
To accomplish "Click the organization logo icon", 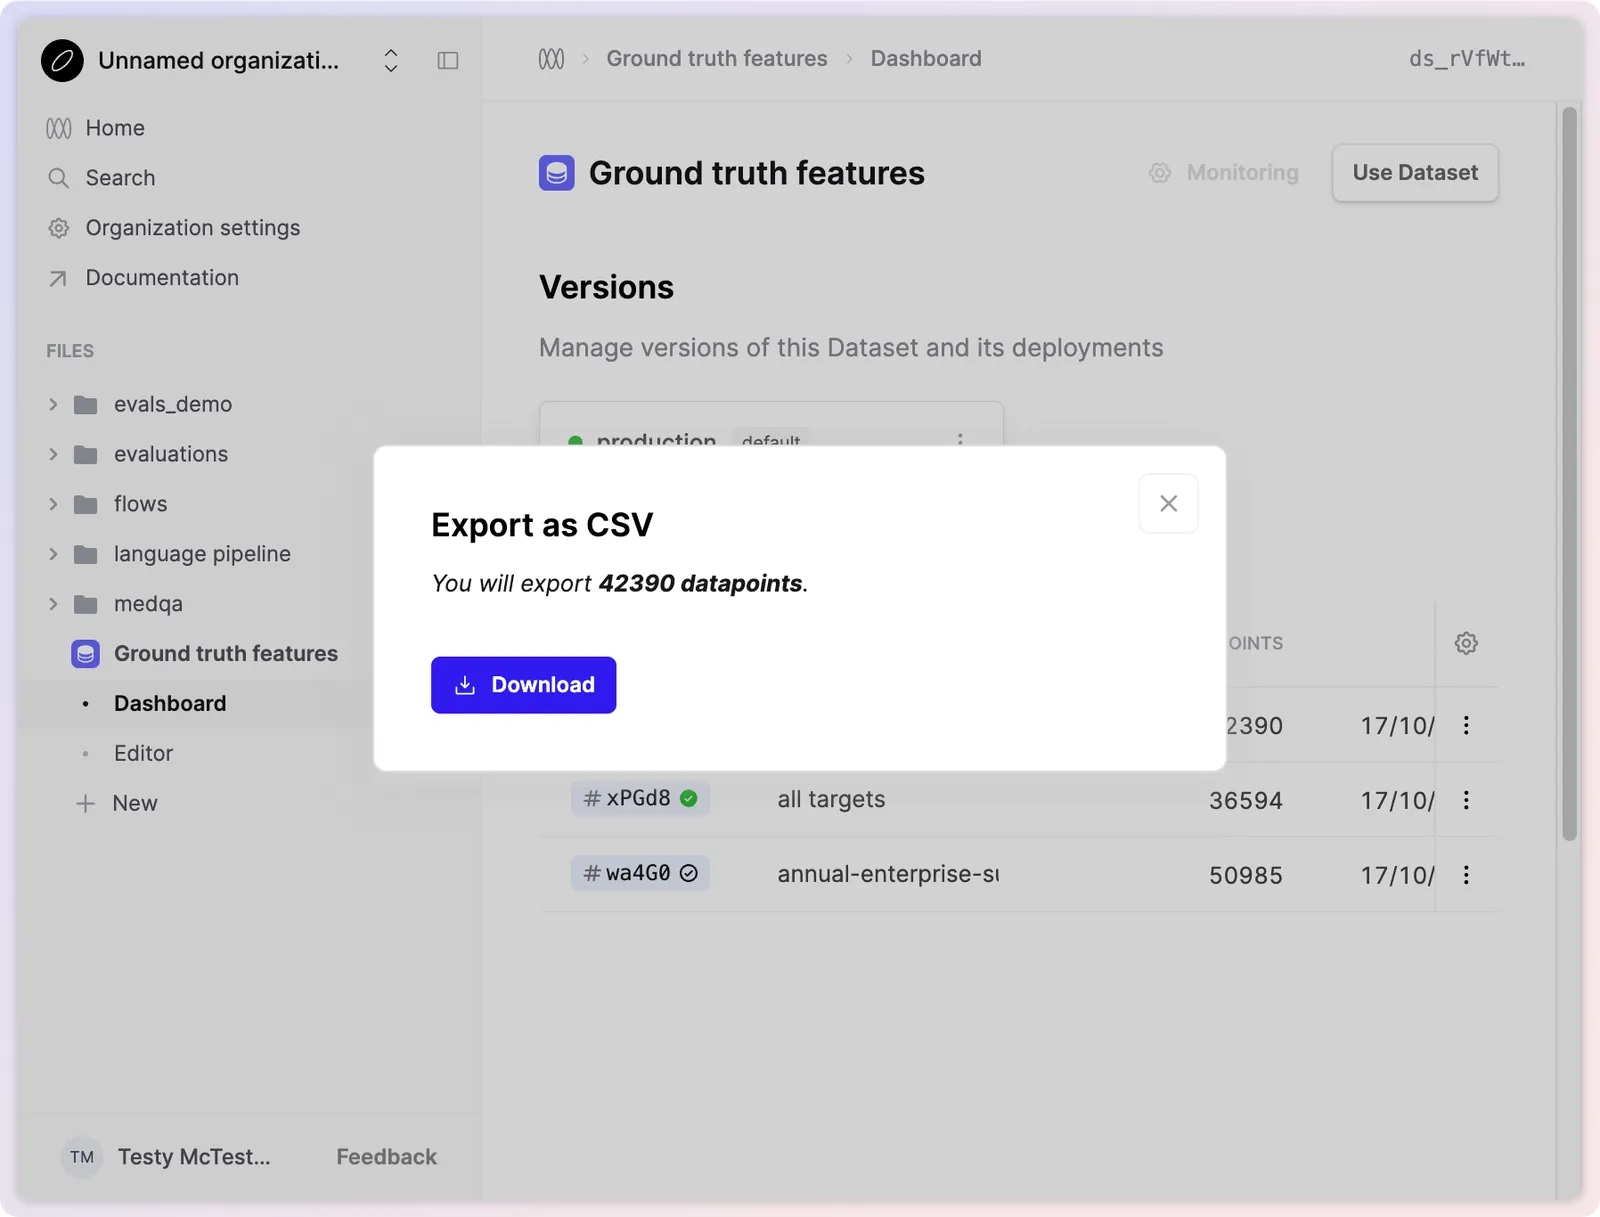I will [x=62, y=61].
